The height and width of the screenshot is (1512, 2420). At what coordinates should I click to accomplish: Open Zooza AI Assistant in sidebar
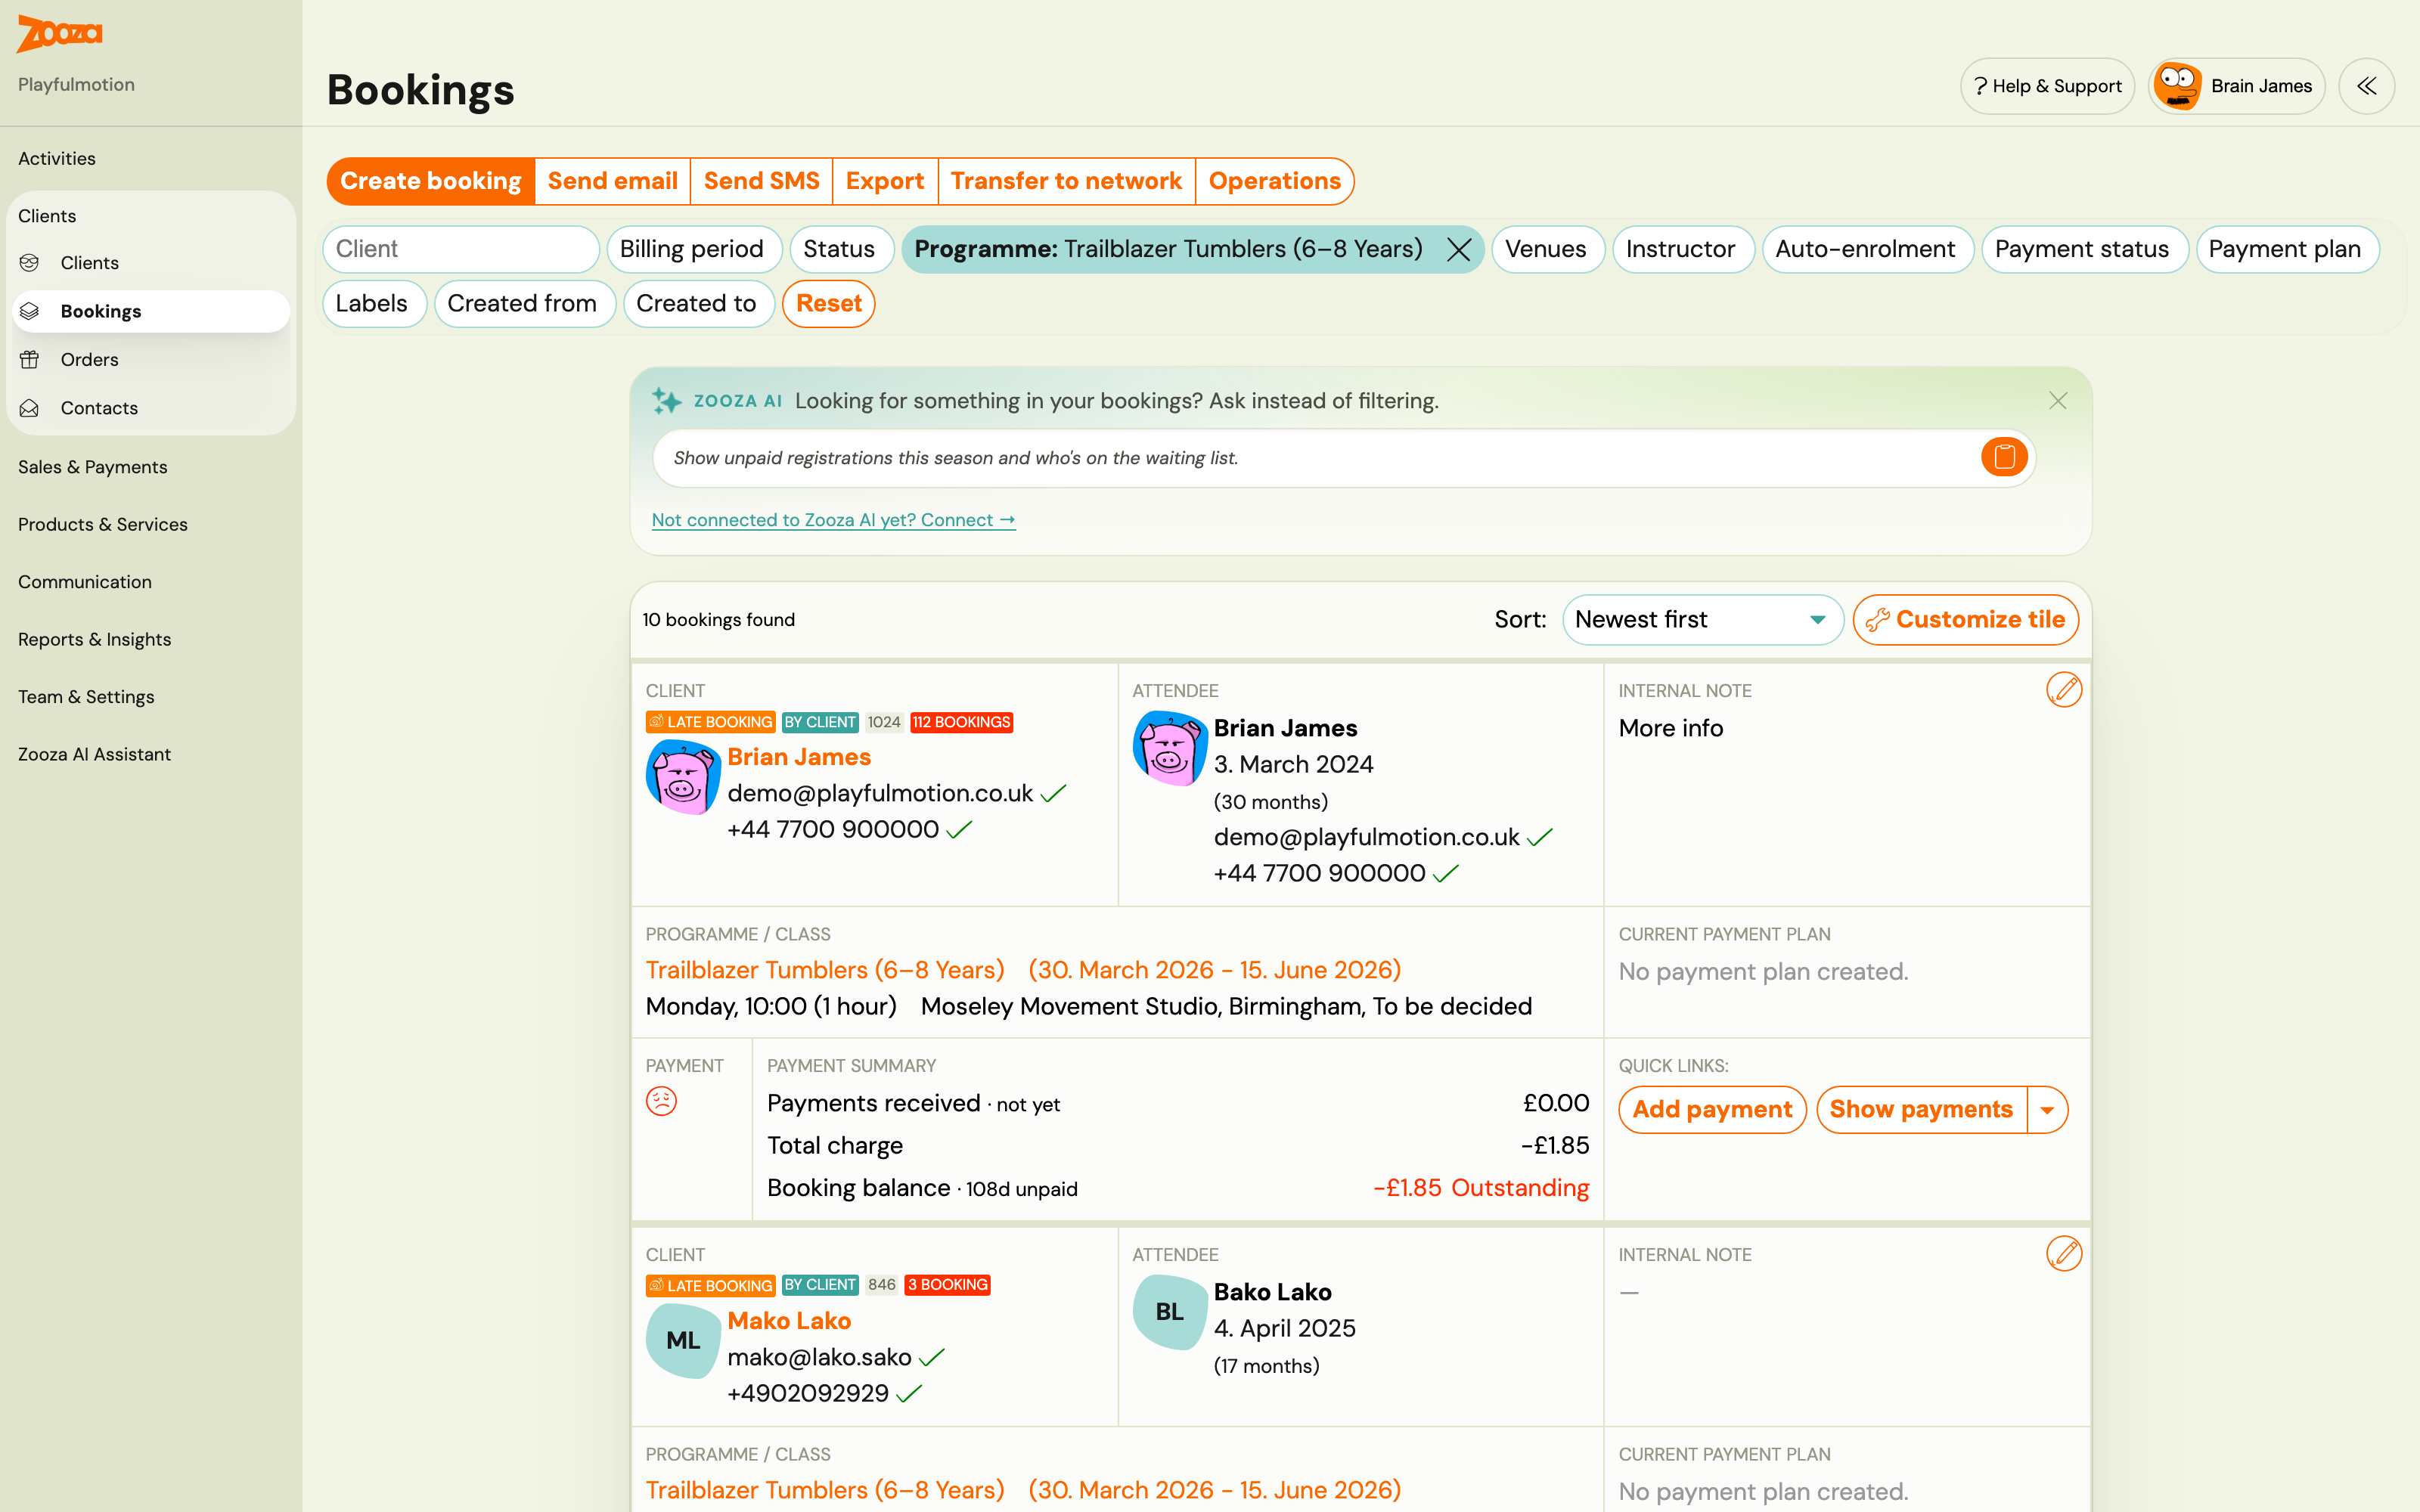[94, 754]
